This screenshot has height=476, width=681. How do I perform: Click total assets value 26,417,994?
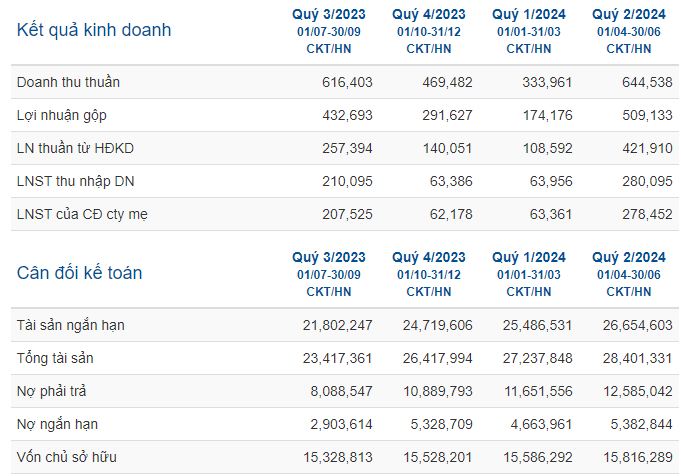click(x=438, y=359)
